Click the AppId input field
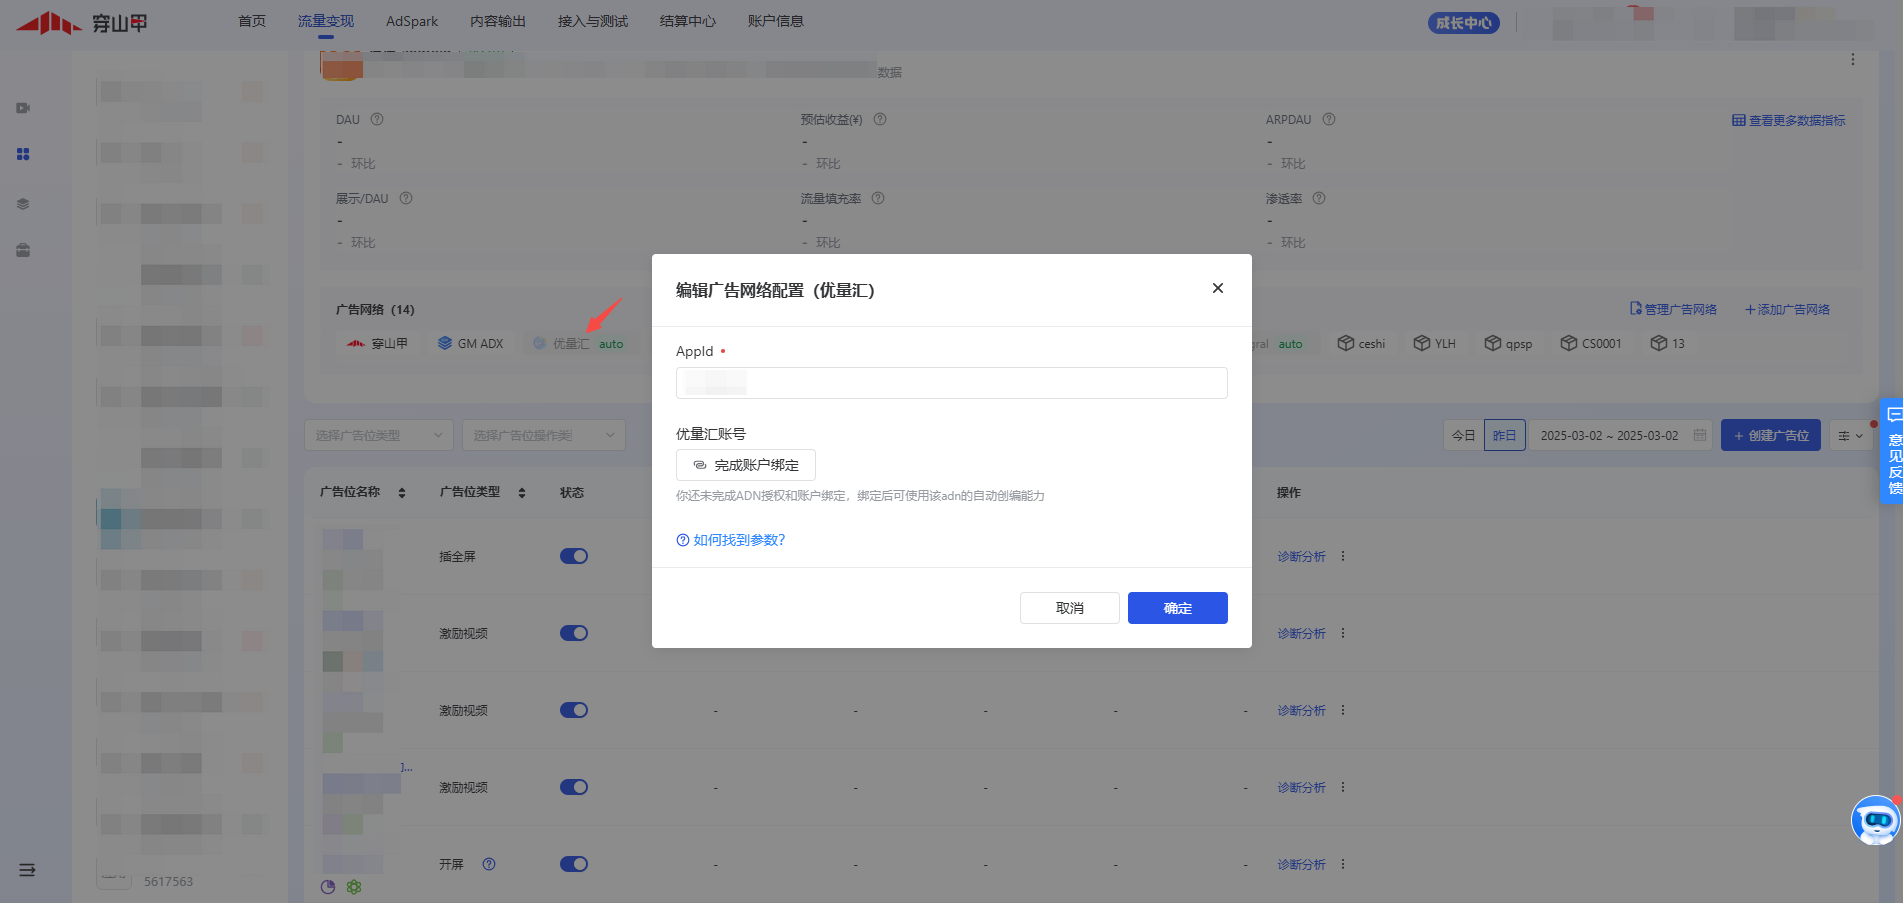Viewport: 1903px width, 903px height. coord(951,383)
